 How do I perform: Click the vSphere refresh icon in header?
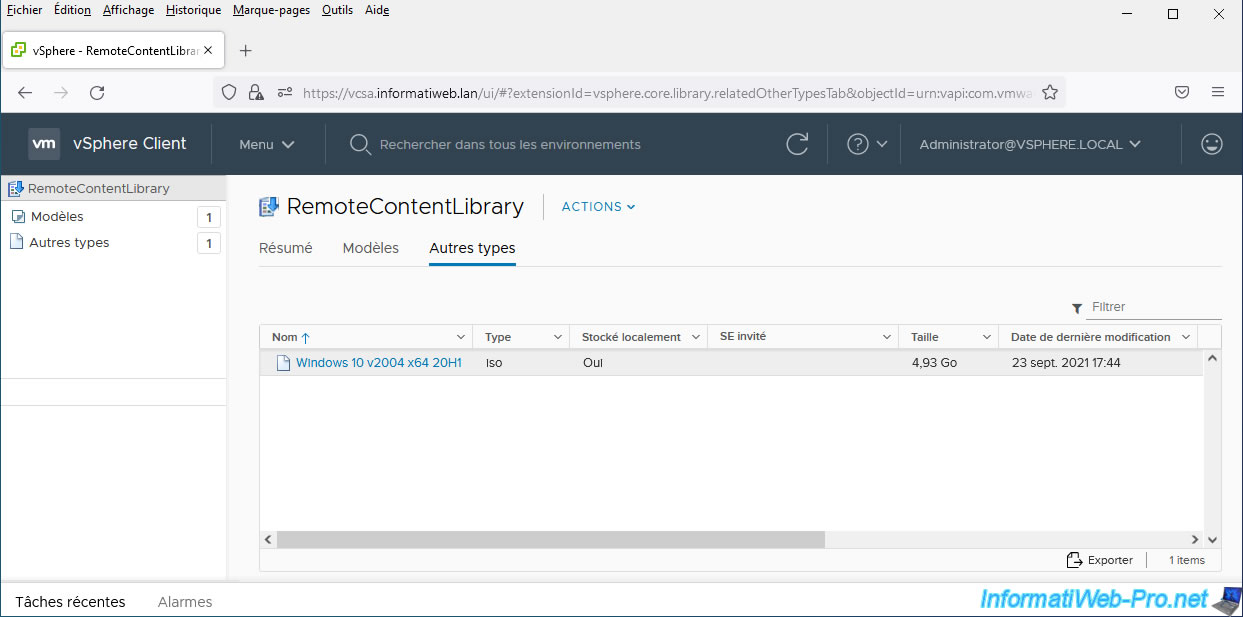797,144
